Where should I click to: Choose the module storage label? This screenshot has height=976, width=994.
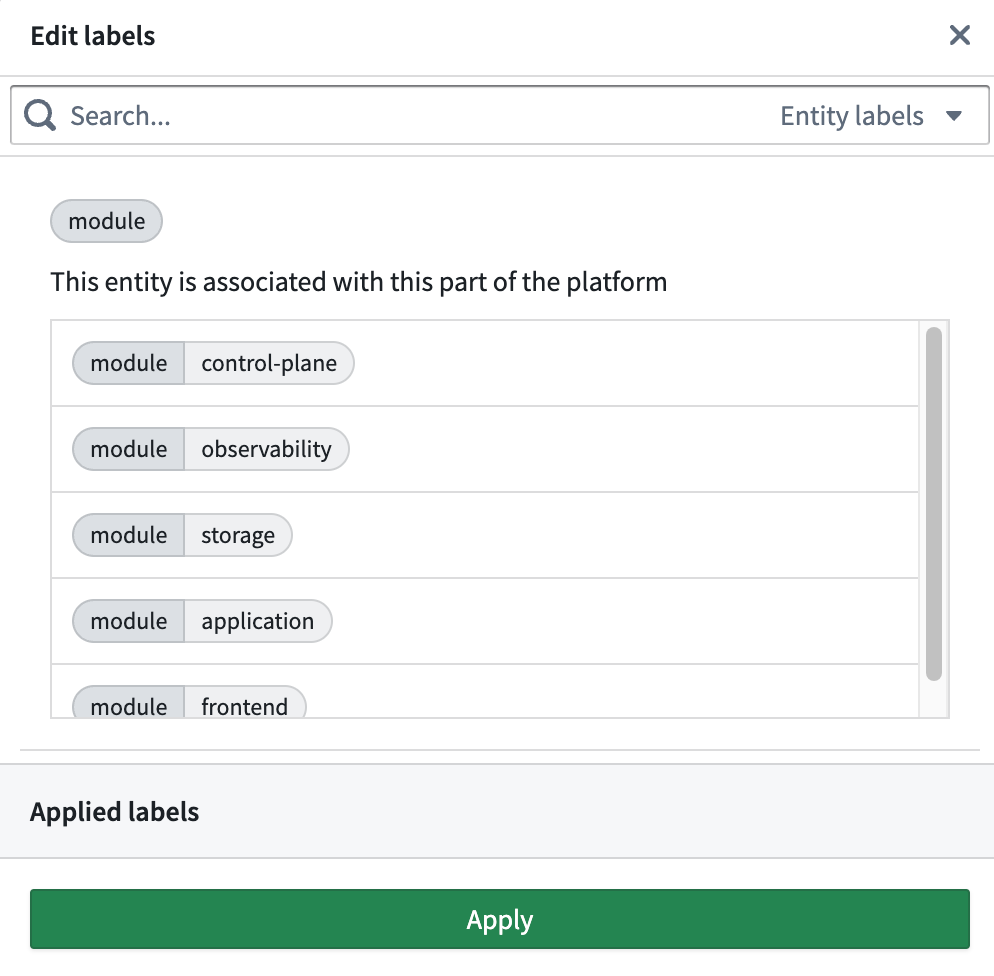tap(182, 536)
